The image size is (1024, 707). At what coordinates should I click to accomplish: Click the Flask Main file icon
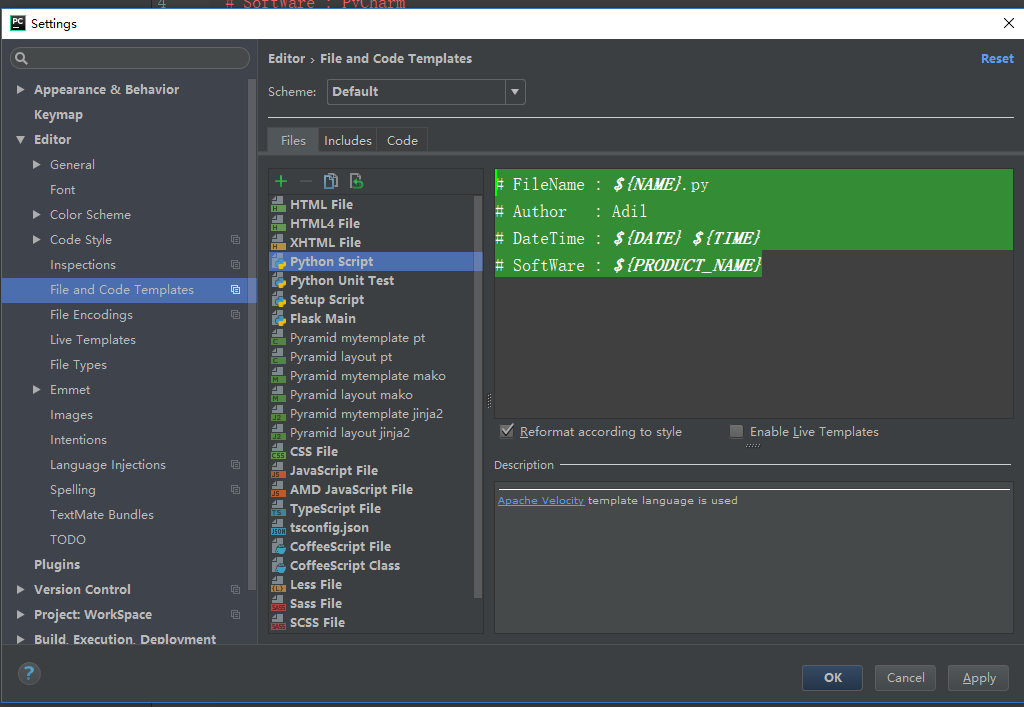tap(278, 318)
